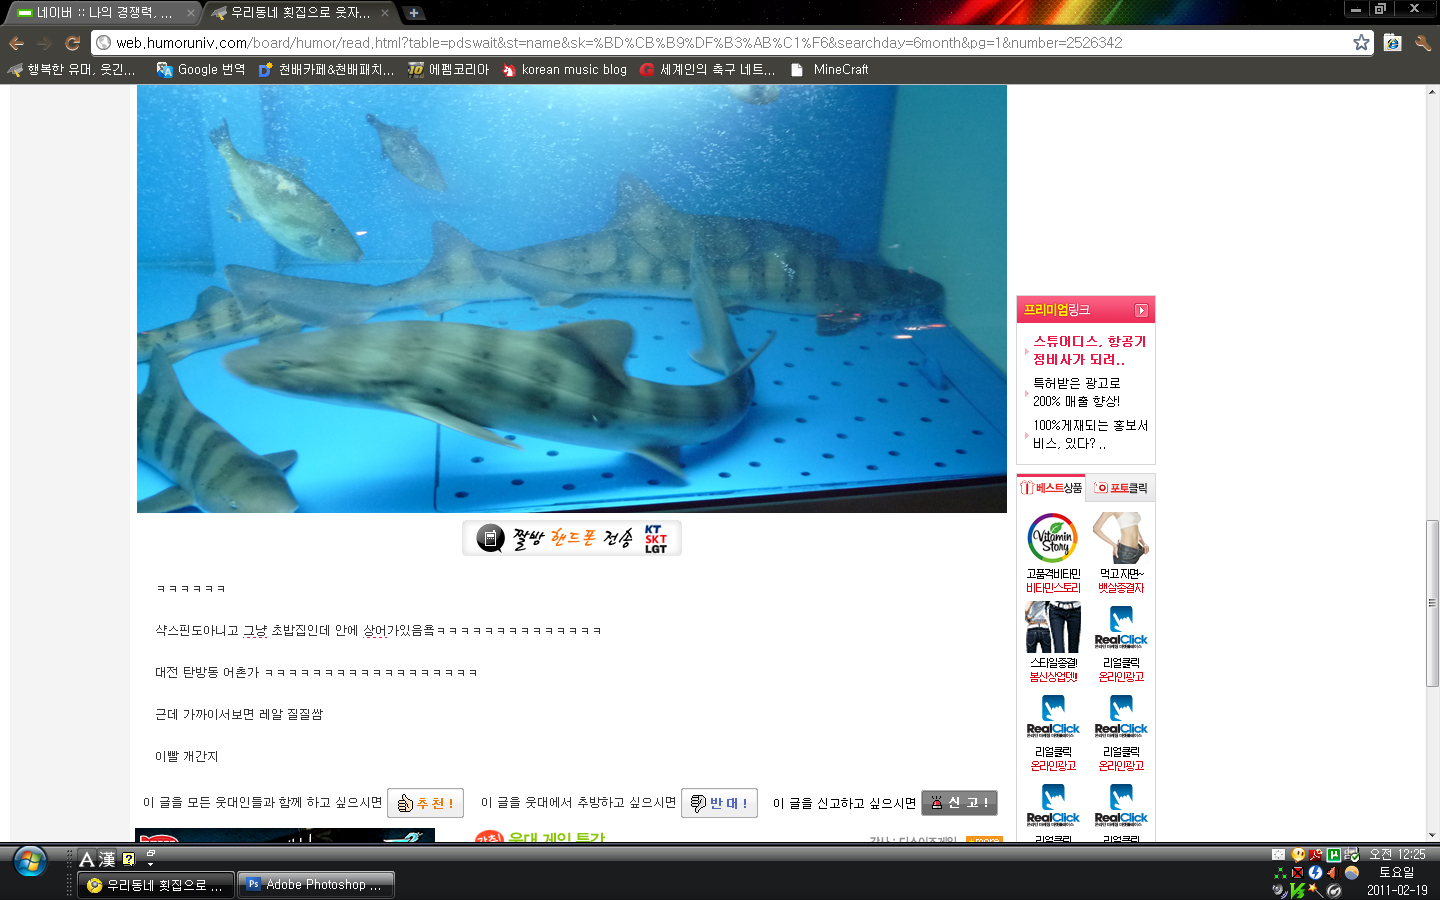This screenshot has width=1440, height=900.
Task: Open the 행복한 유머, 웃긴 bookmark
Action: pyautogui.click(x=72, y=70)
